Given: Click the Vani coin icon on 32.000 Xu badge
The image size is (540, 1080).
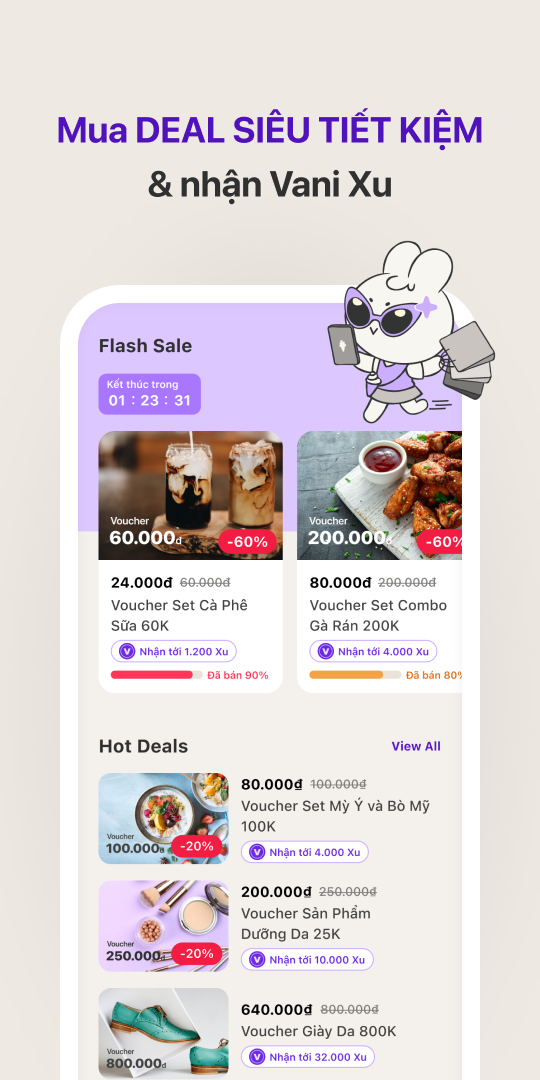Looking at the screenshot, I should coord(257,1057).
